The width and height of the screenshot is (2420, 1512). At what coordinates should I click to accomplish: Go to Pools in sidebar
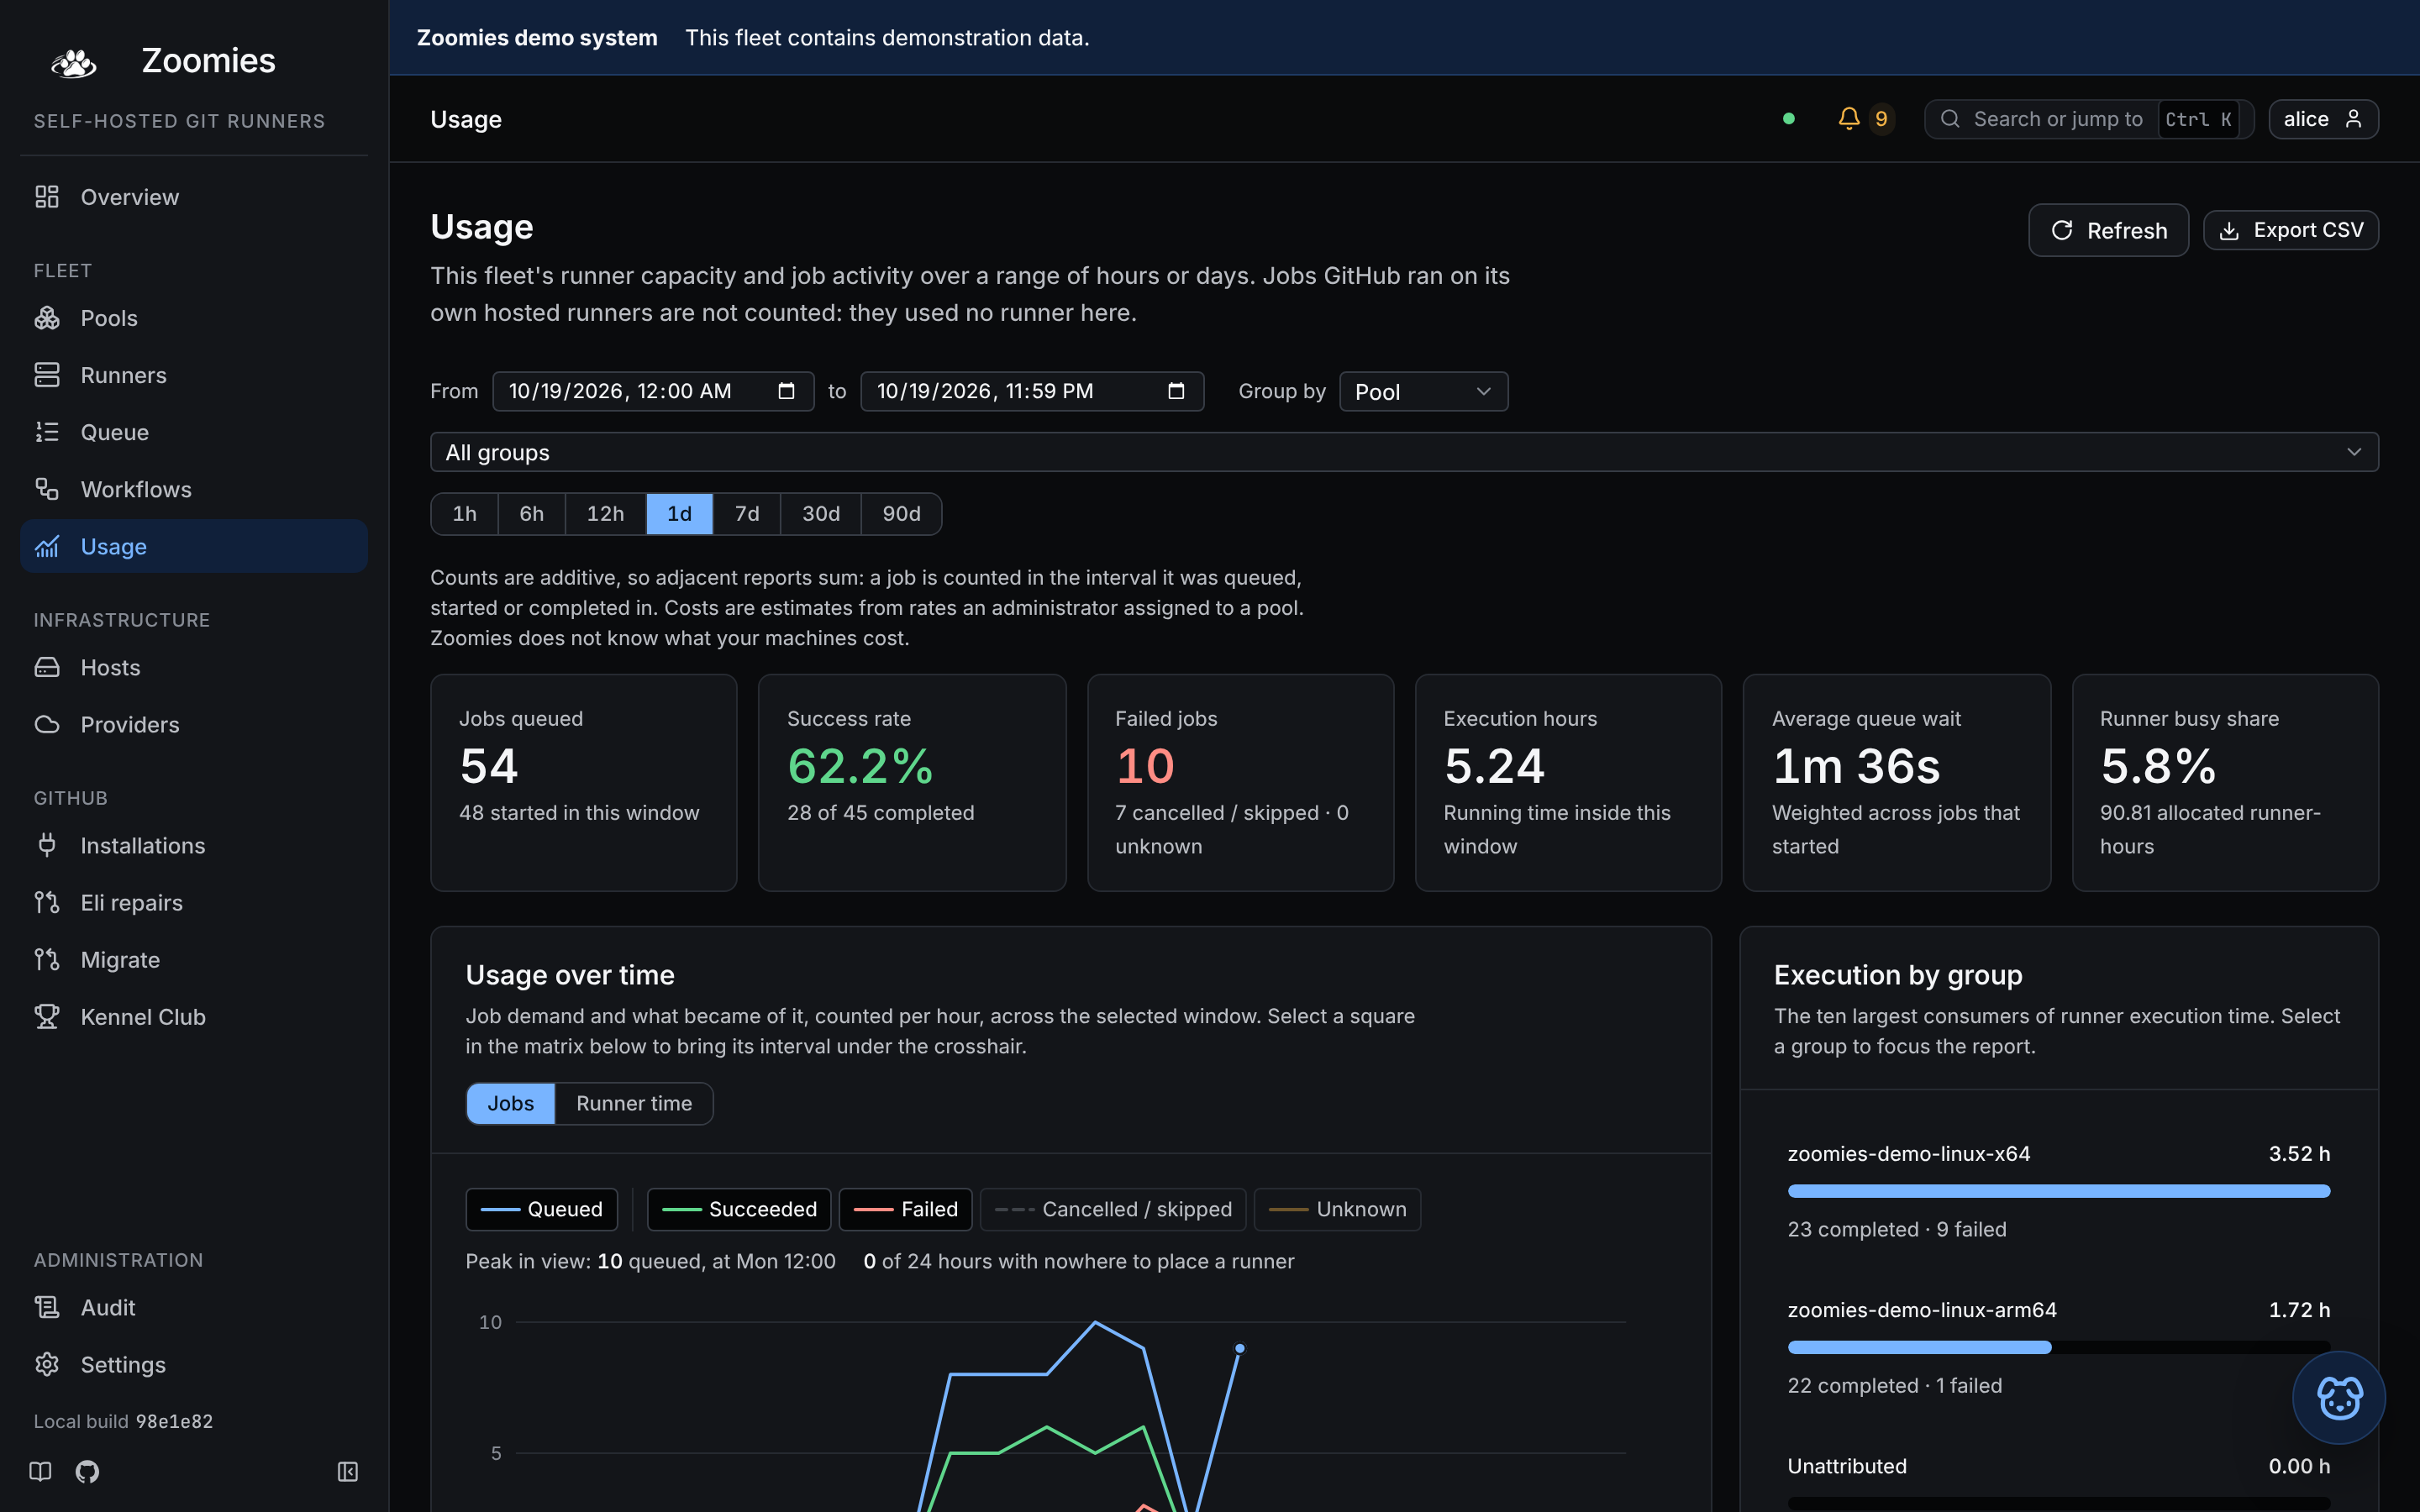click(194, 318)
